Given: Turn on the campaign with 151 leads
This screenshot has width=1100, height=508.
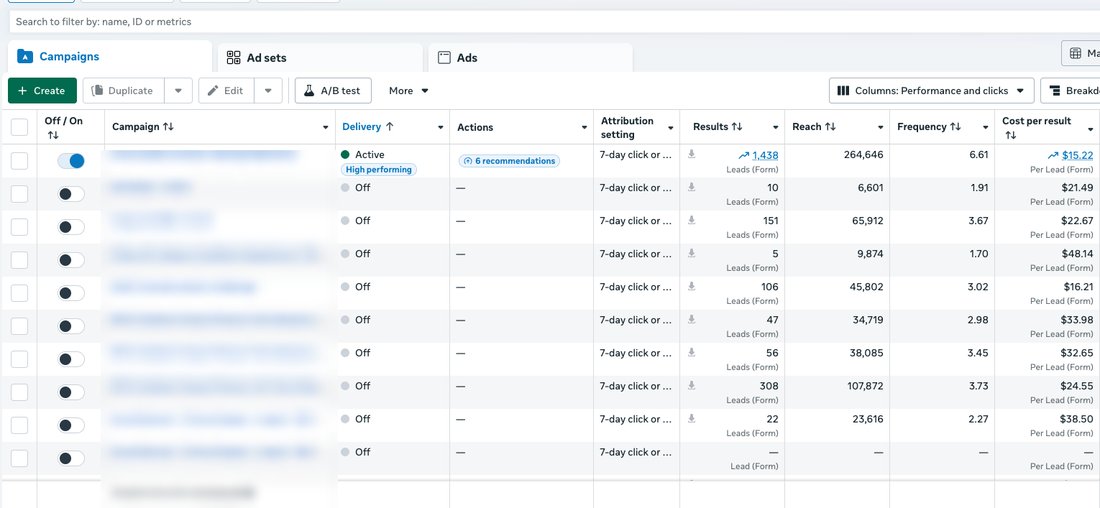Looking at the screenshot, I should (71, 227).
